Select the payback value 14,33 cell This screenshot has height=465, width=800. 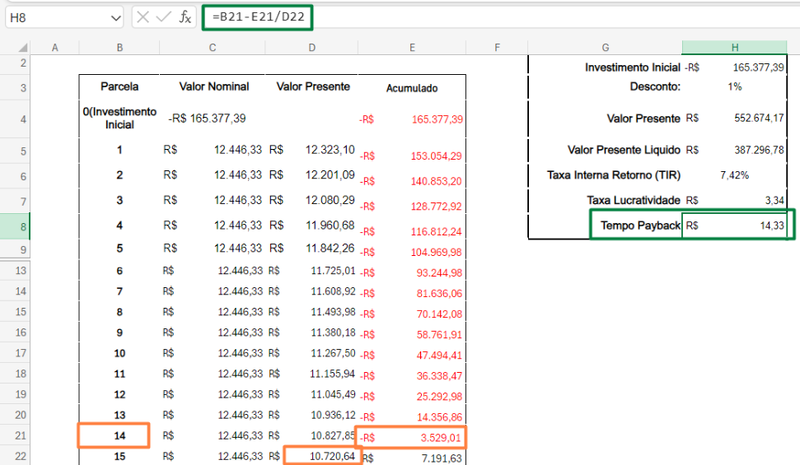point(735,225)
